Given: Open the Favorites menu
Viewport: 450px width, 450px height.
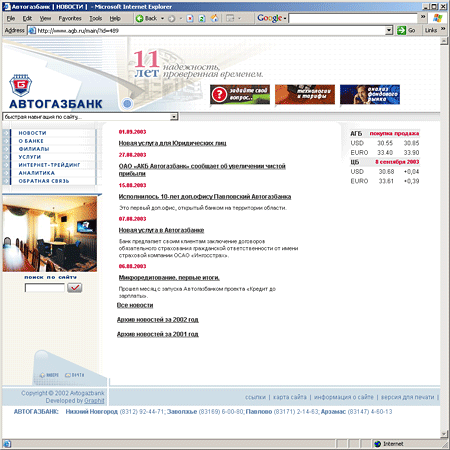Looking at the screenshot, I should tap(70, 18).
